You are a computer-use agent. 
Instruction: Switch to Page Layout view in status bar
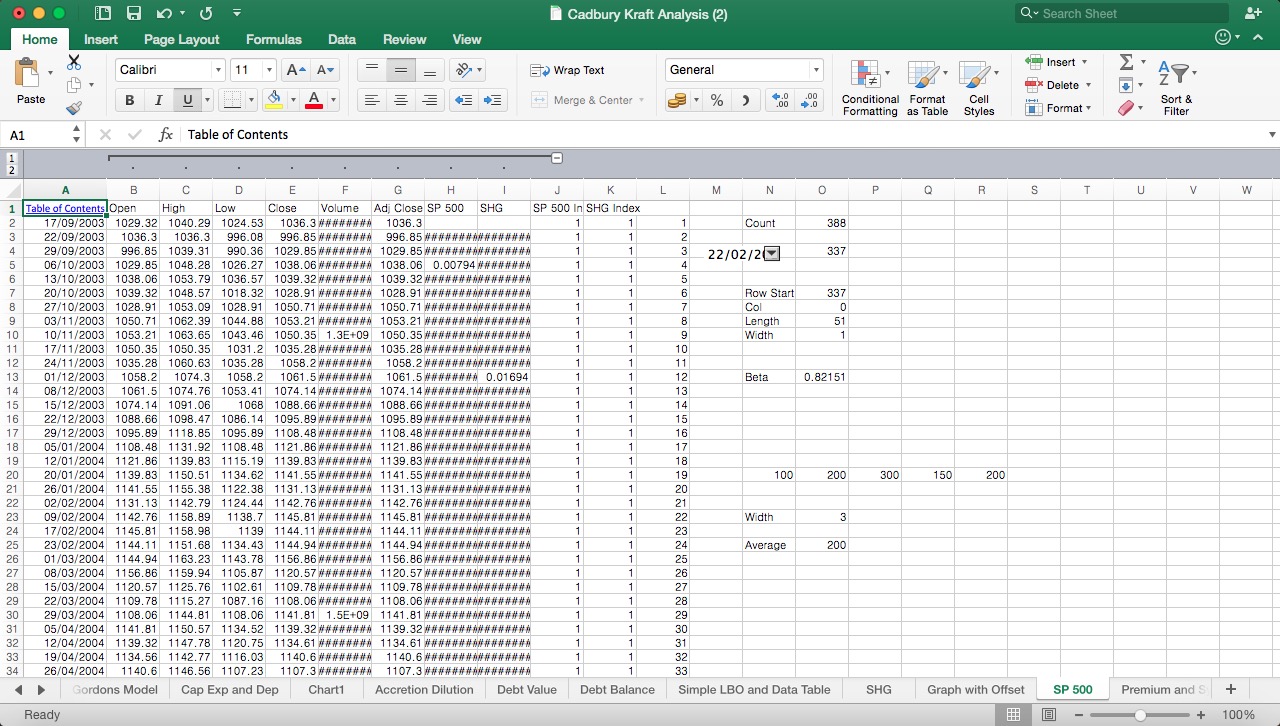[1048, 715]
